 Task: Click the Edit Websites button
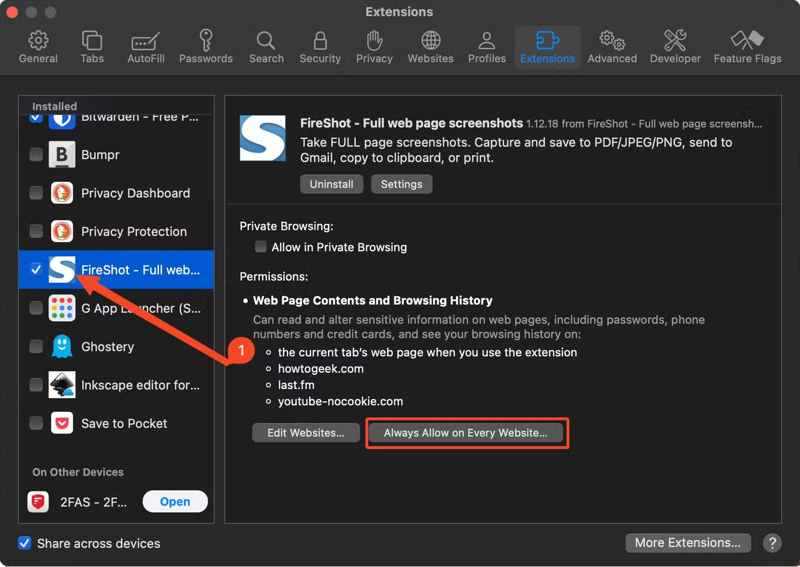point(305,433)
